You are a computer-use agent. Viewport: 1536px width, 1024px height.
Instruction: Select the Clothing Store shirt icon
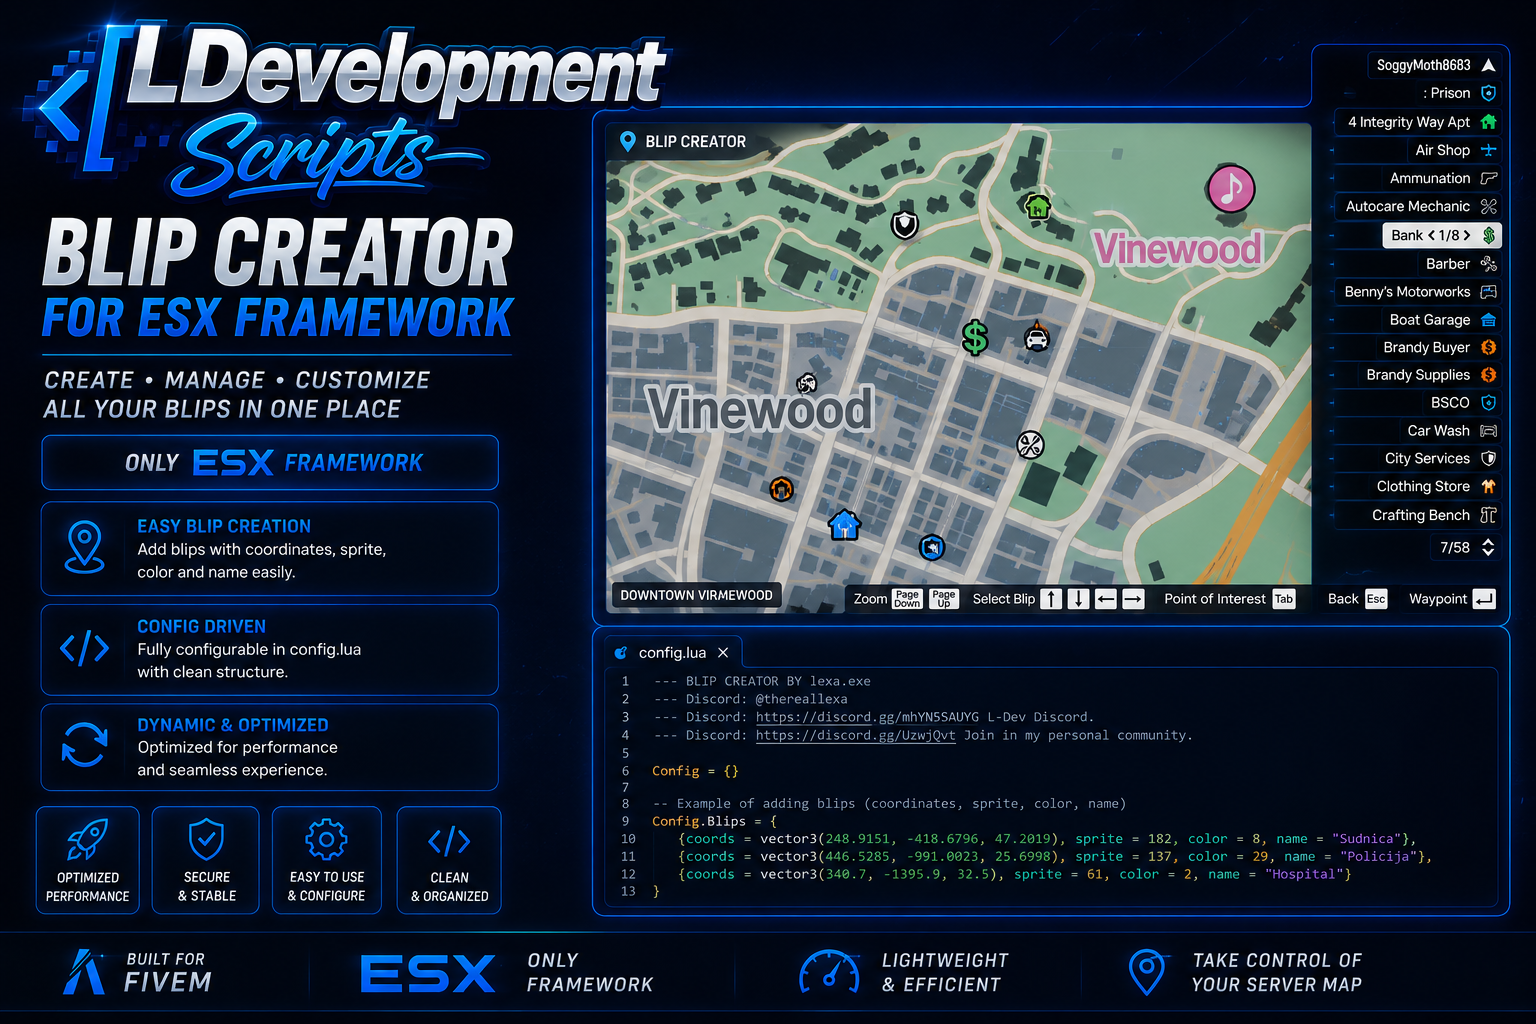(x=1488, y=486)
